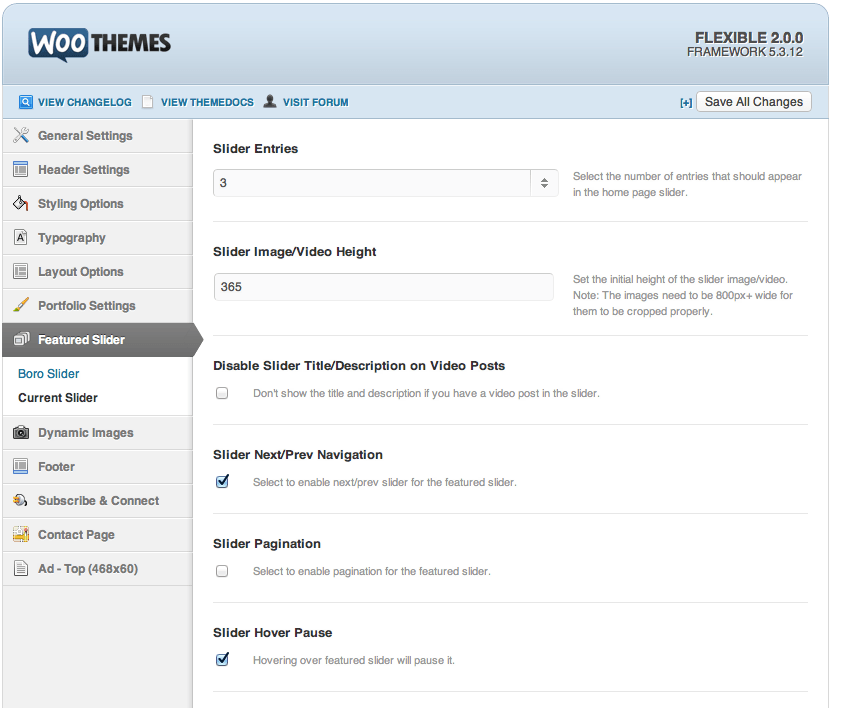This screenshot has width=842, height=708.
Task: Open the Slider Entries dropdown
Action: (x=385, y=184)
